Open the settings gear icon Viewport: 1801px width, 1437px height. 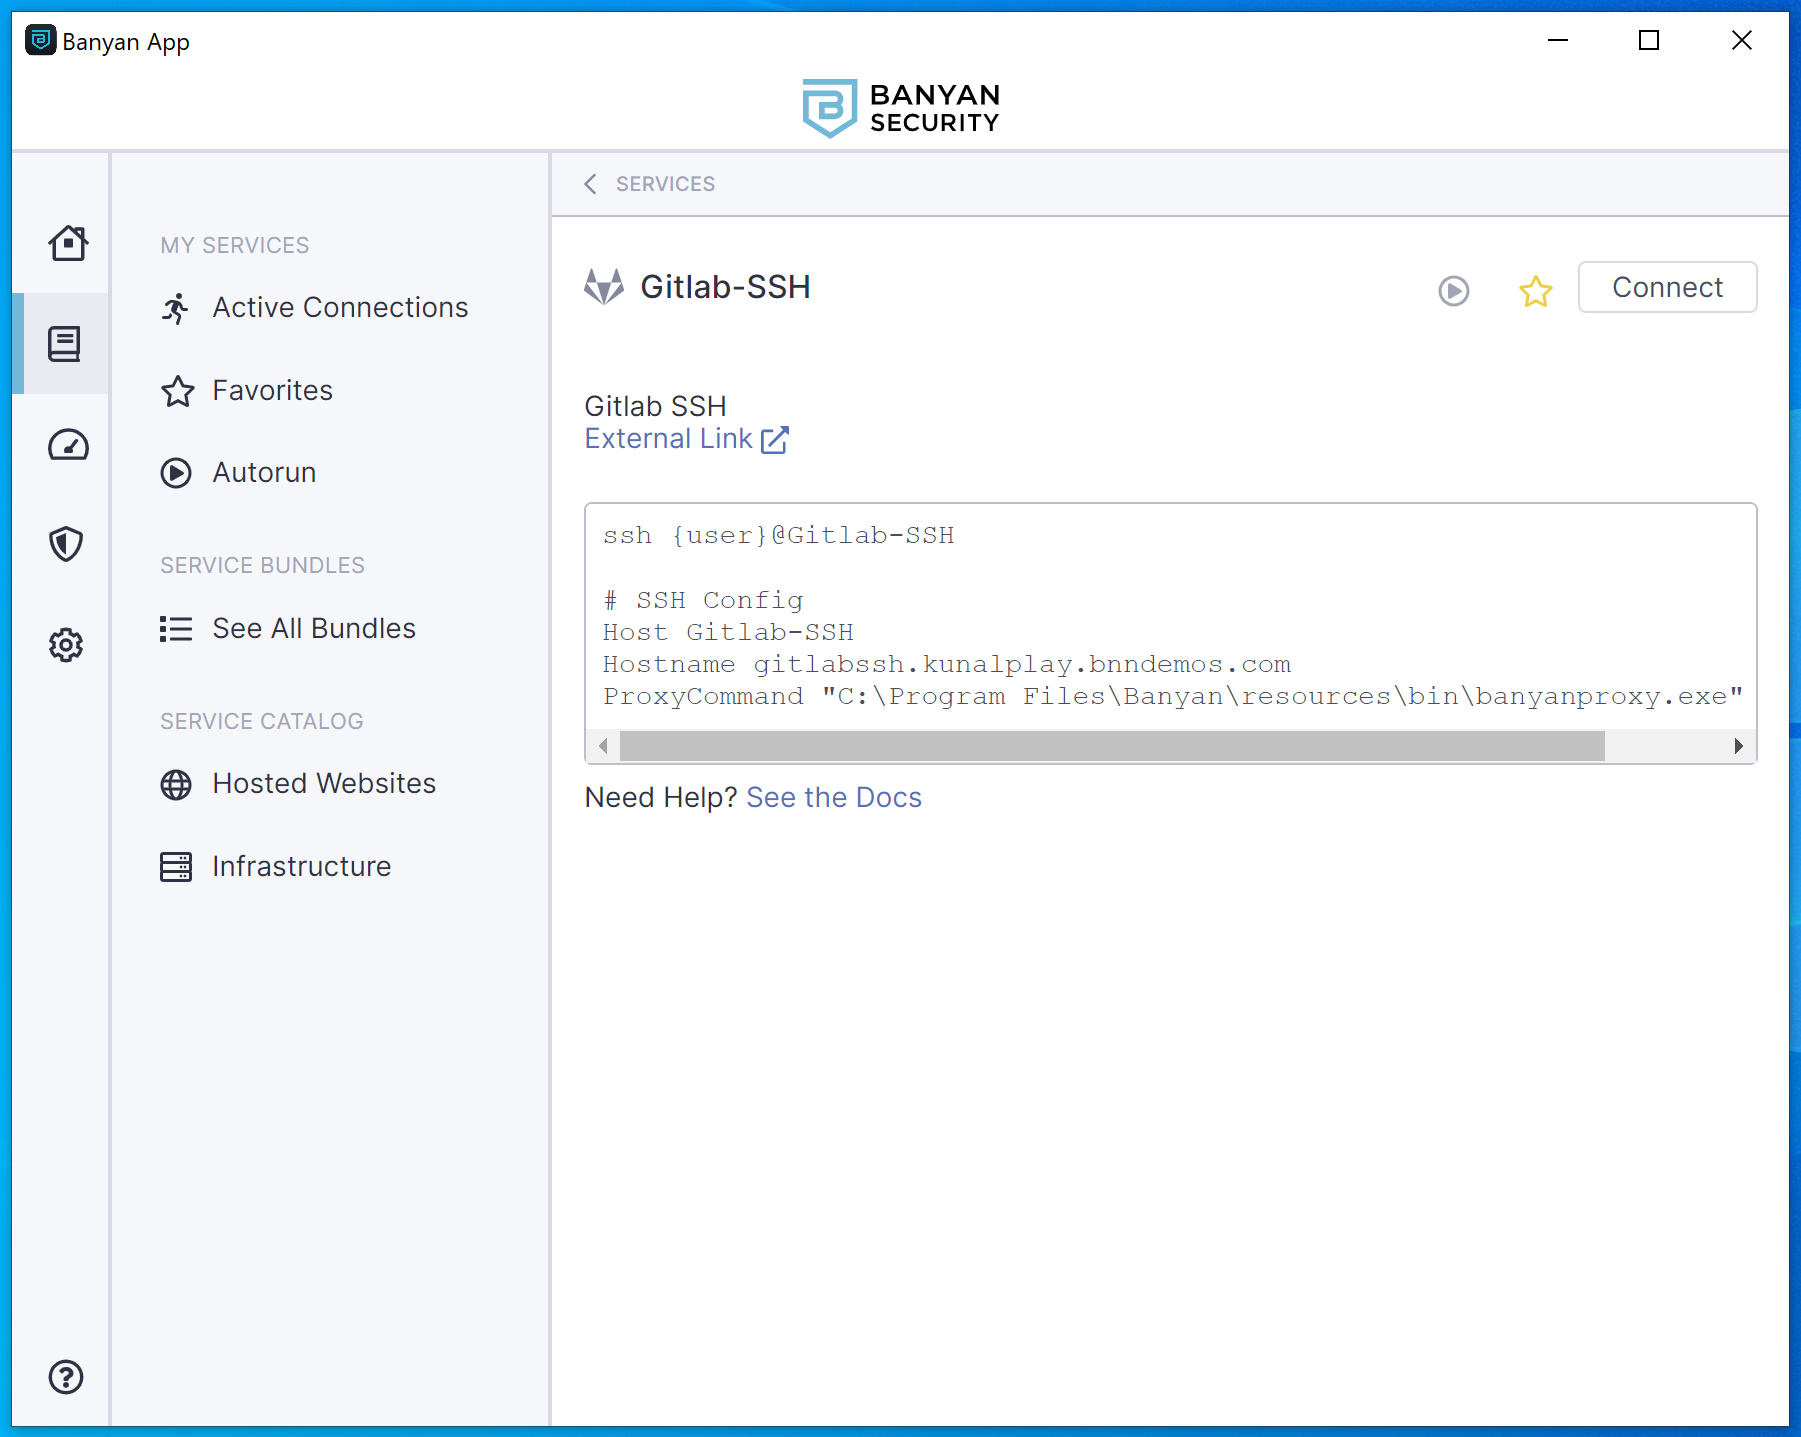[66, 645]
